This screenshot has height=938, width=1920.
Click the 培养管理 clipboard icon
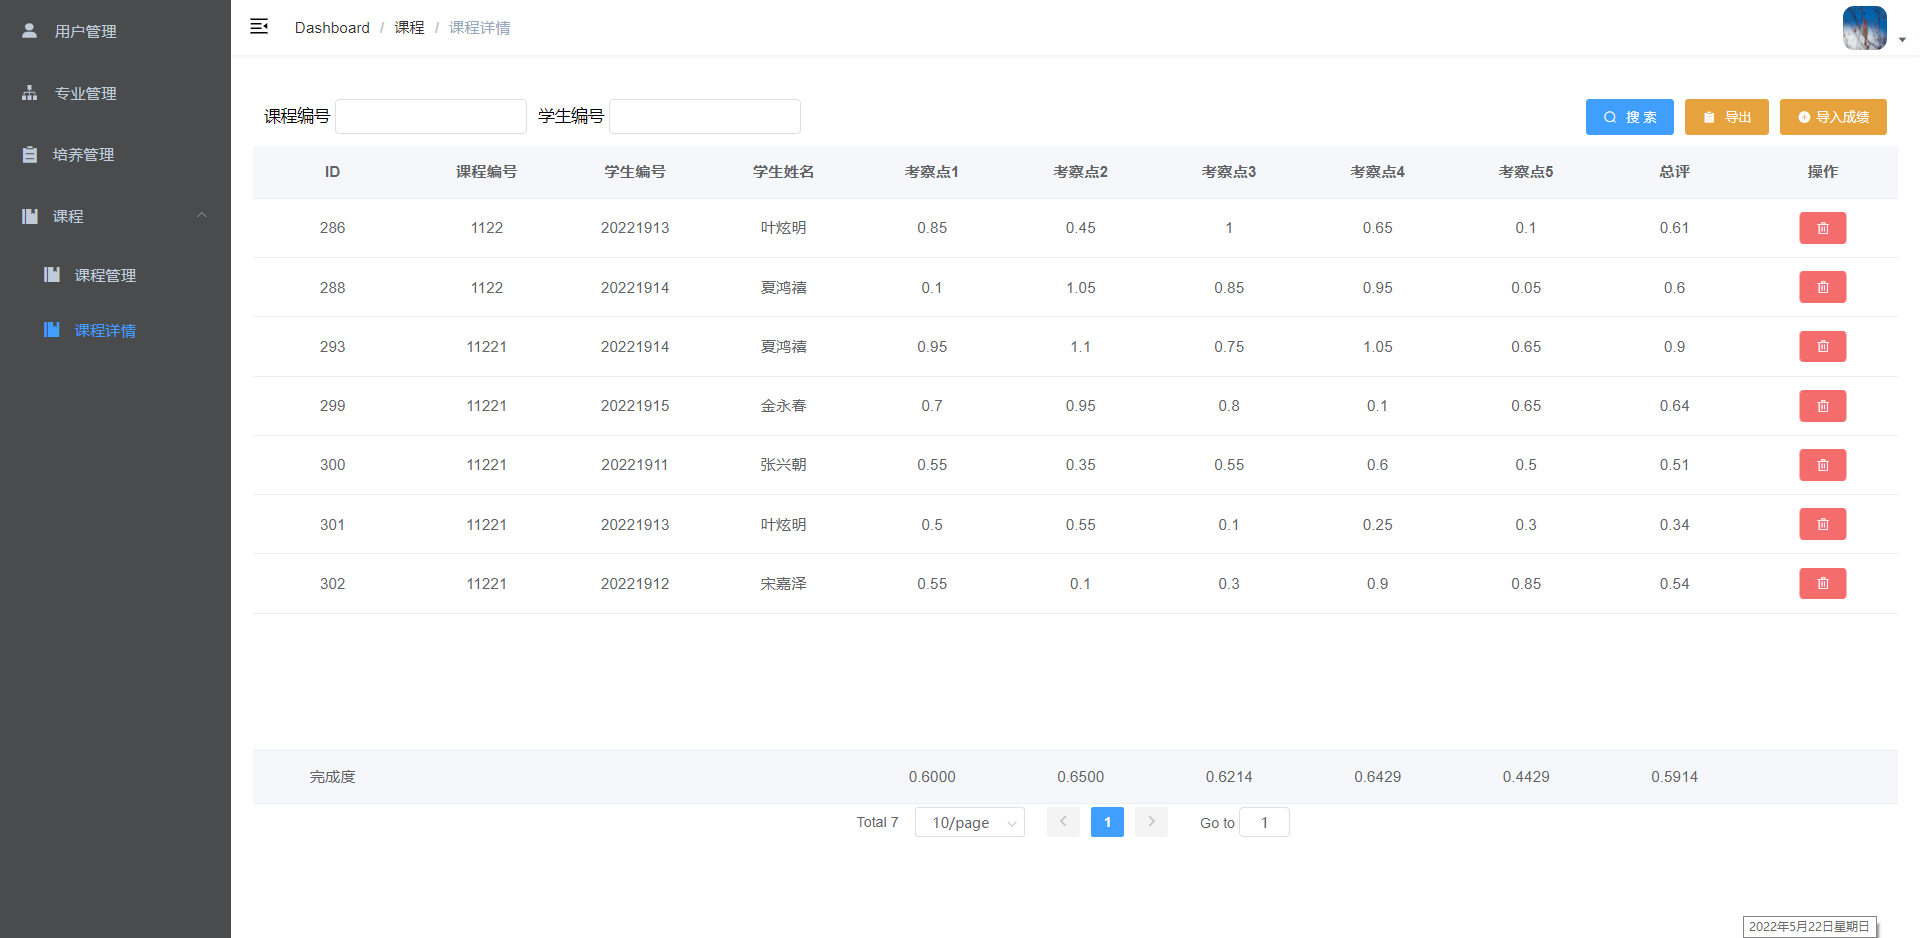click(30, 155)
